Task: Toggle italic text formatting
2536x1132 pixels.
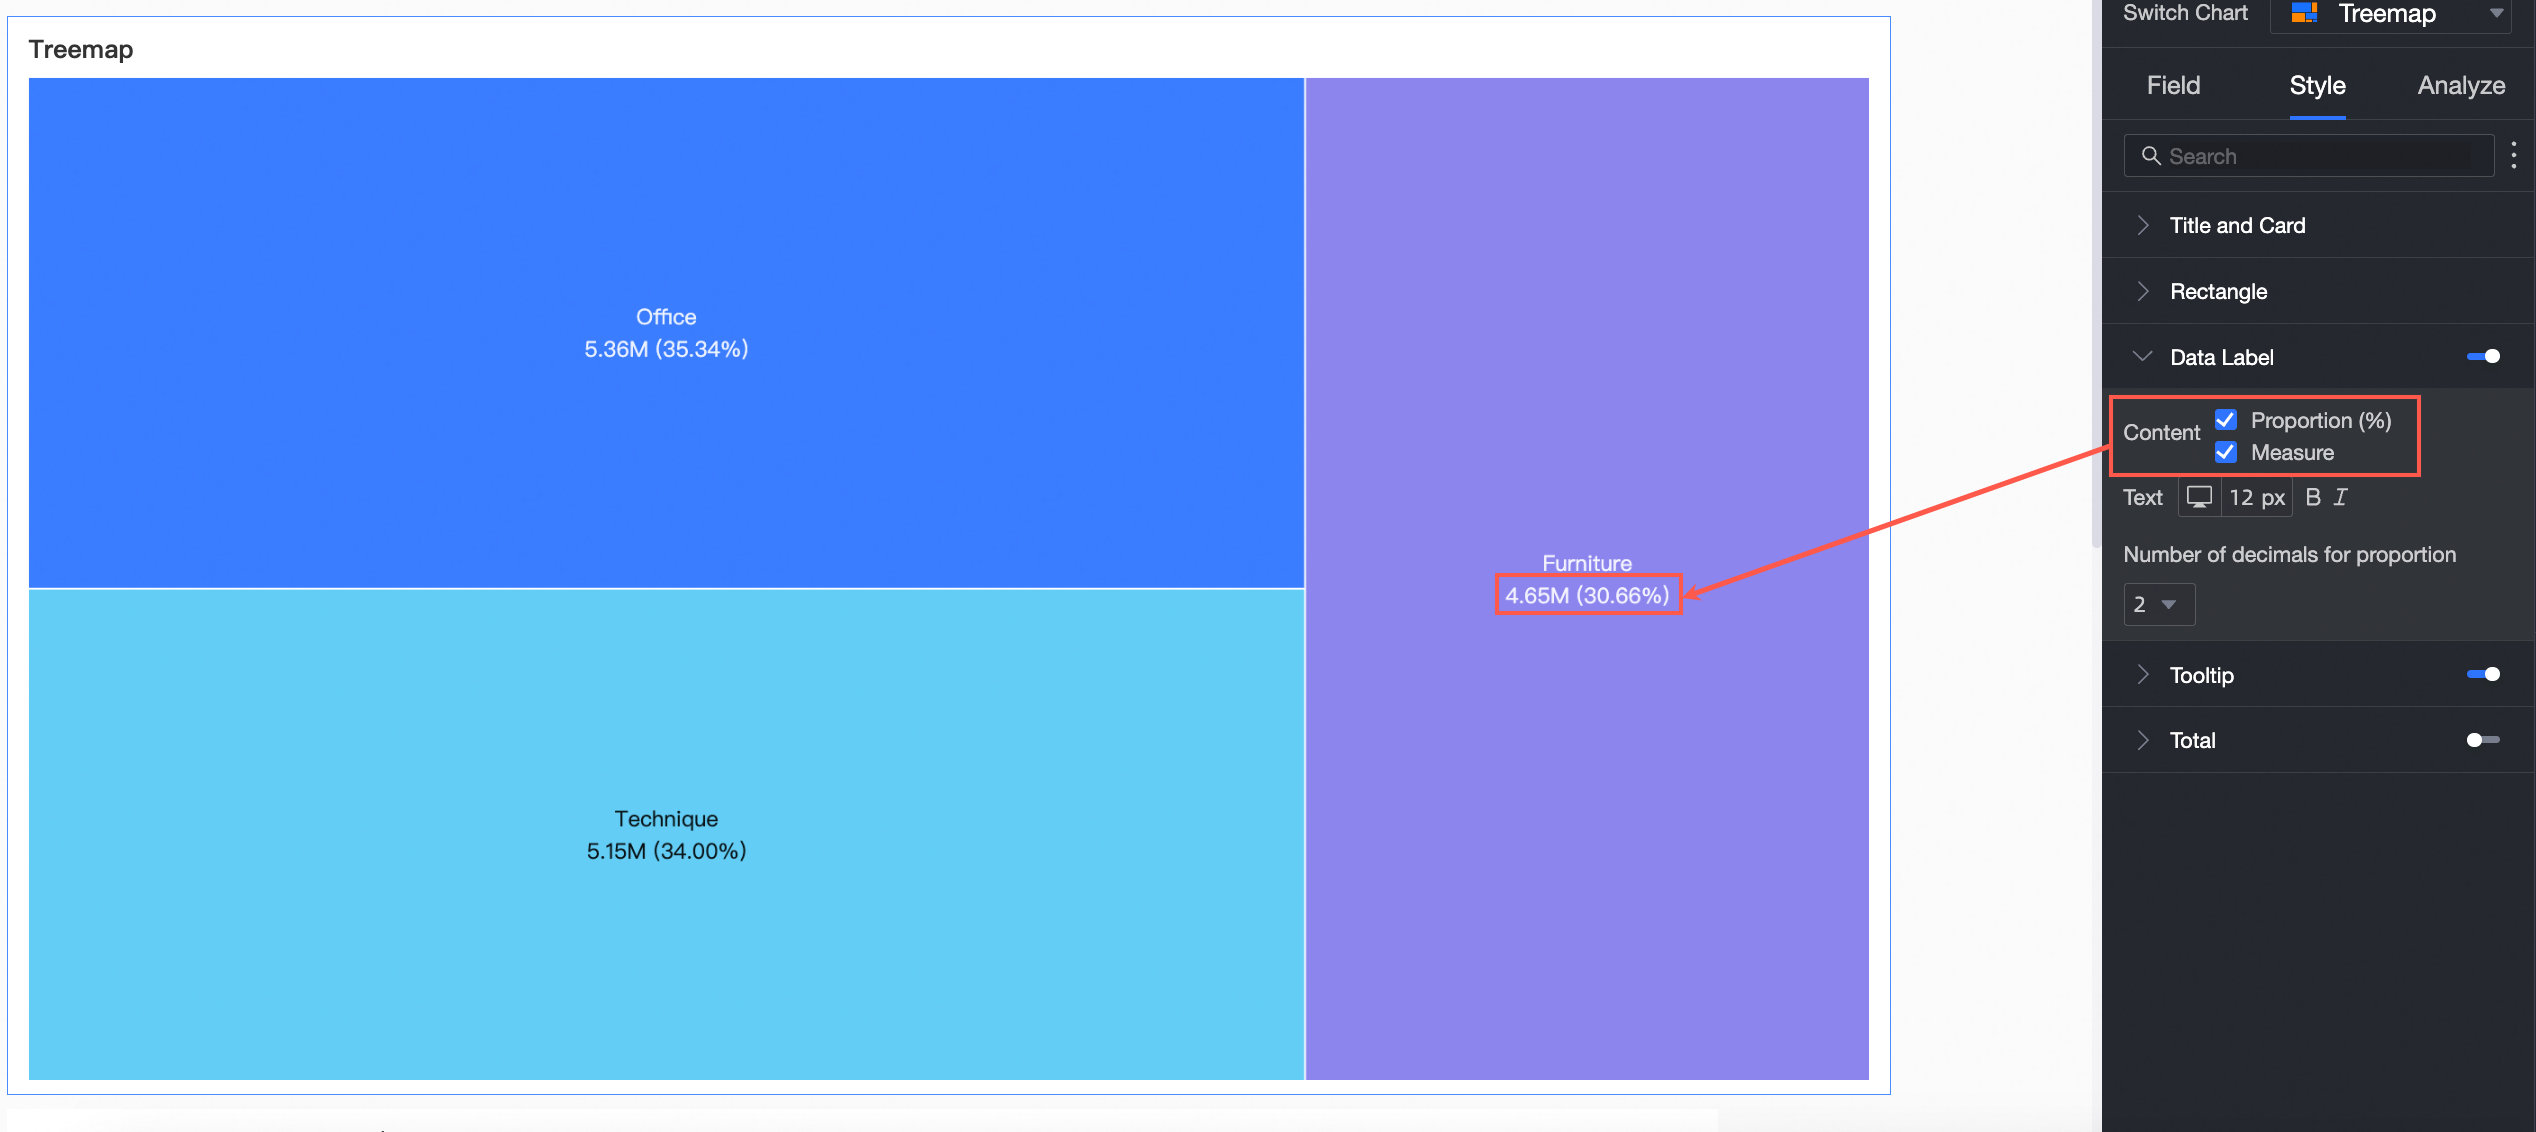Action: pyautogui.click(x=2340, y=497)
